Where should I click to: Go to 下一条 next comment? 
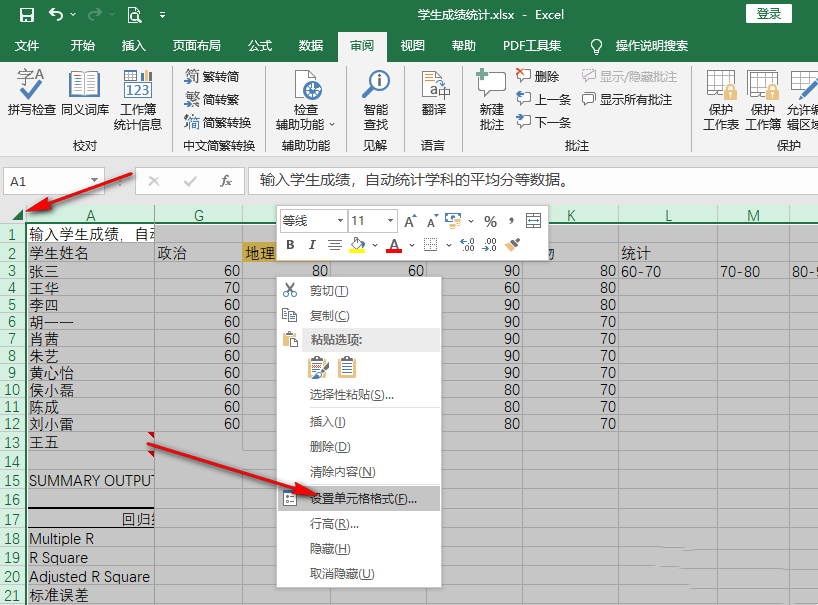point(544,122)
